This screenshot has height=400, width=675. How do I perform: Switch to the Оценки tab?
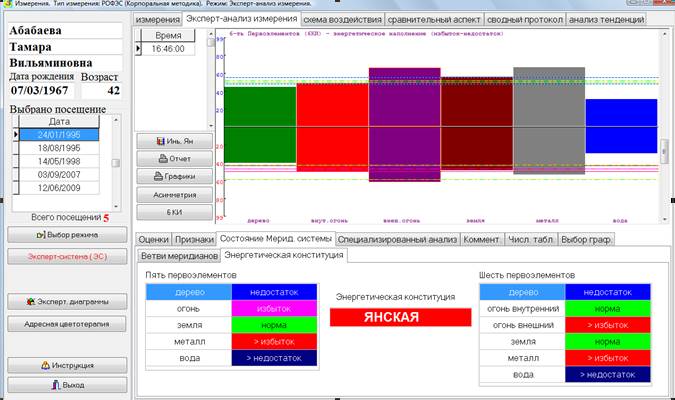point(153,239)
